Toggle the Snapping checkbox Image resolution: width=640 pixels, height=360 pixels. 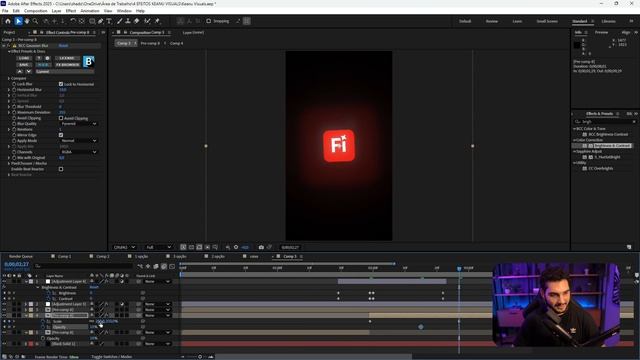[x=209, y=21]
